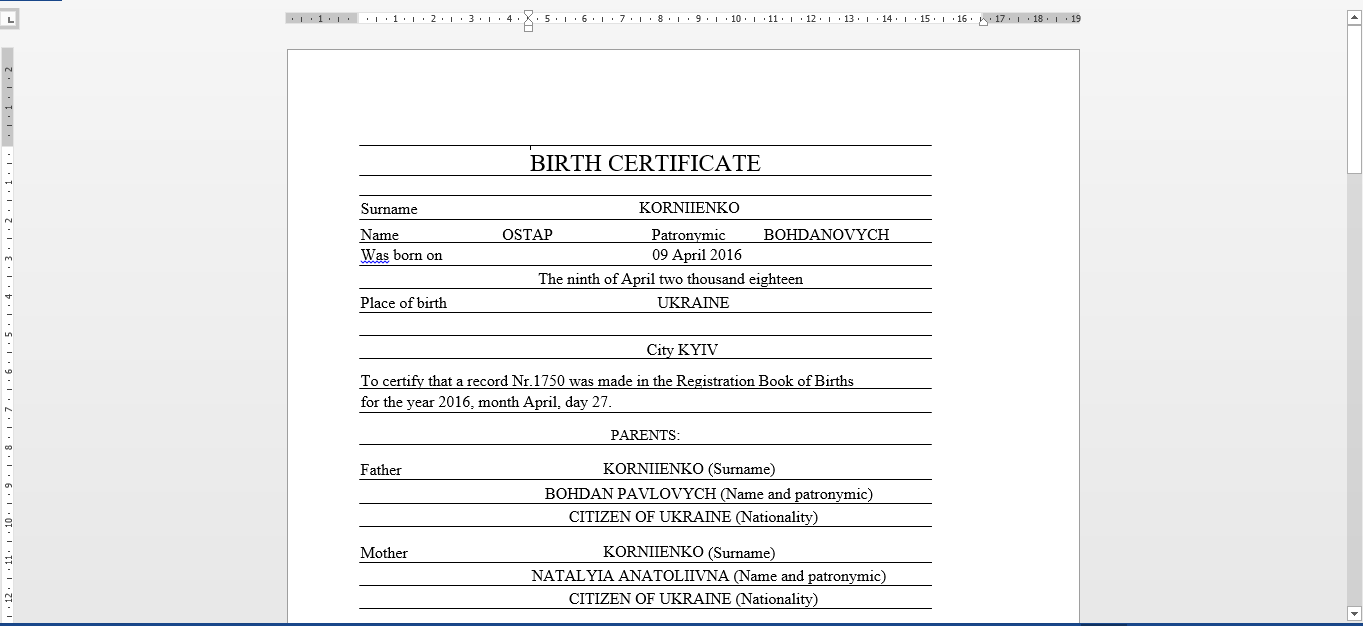Click the "Father" label
The image size is (1363, 626).
[381, 470]
